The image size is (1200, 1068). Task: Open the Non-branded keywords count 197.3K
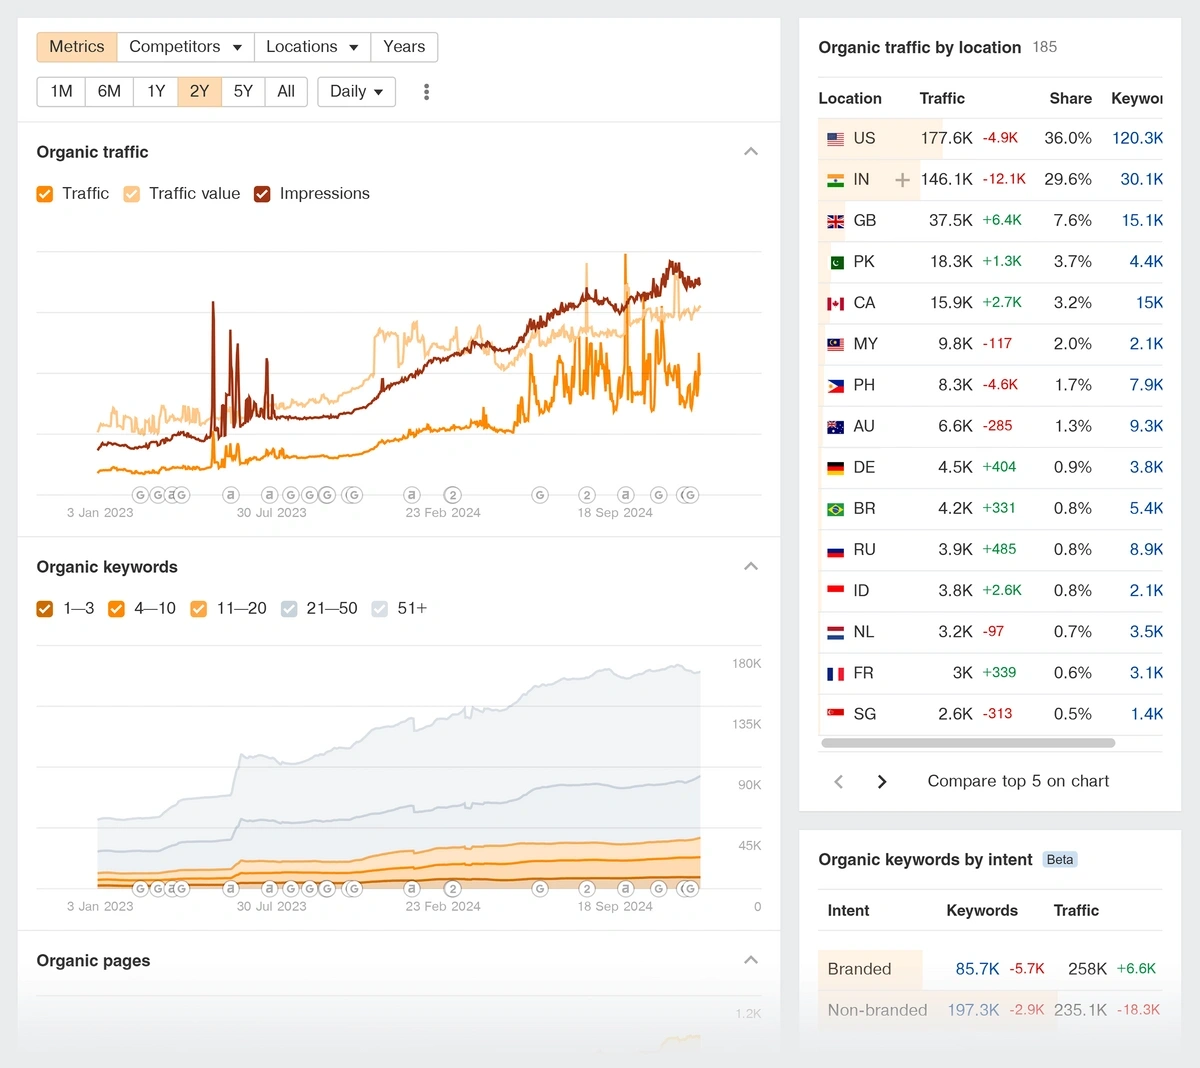click(973, 1011)
